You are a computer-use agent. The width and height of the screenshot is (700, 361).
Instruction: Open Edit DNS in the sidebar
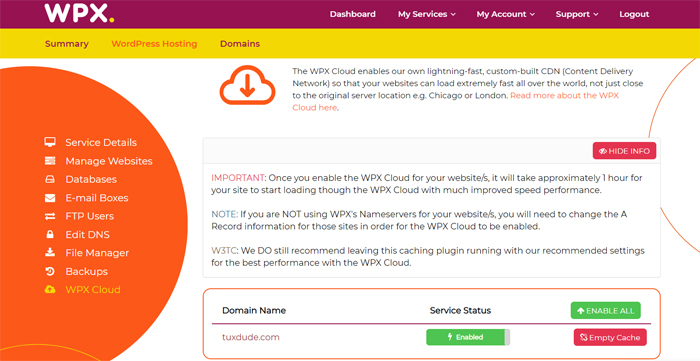point(88,234)
